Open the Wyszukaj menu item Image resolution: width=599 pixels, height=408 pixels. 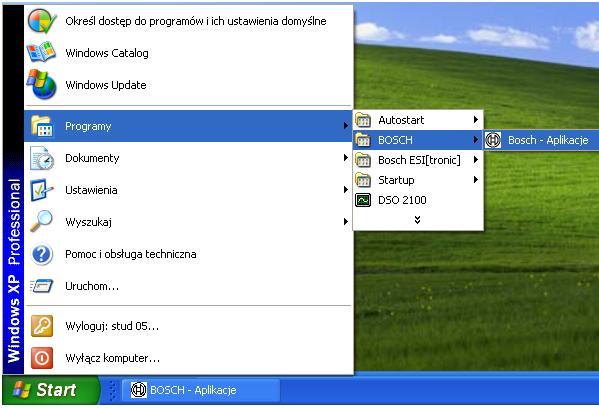pyautogui.click(x=188, y=222)
